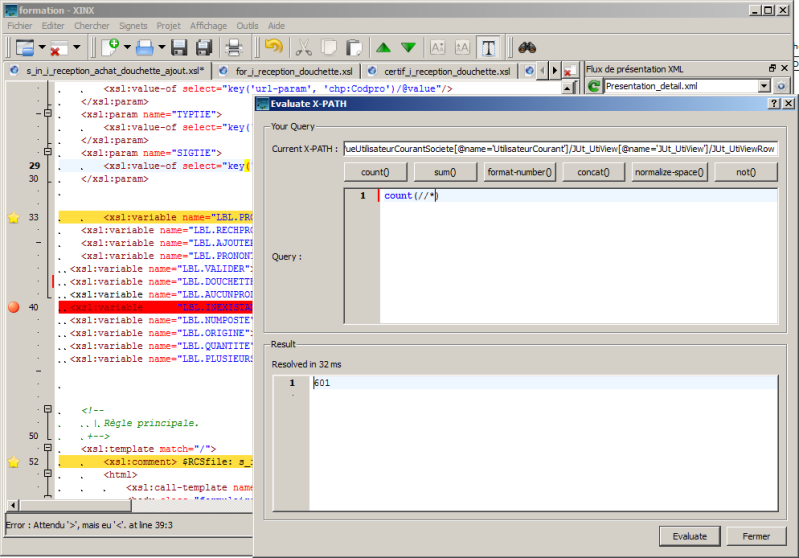Image resolution: width=799 pixels, height=558 pixels.
Task: Click the copy pages icon
Action: click(x=329, y=48)
